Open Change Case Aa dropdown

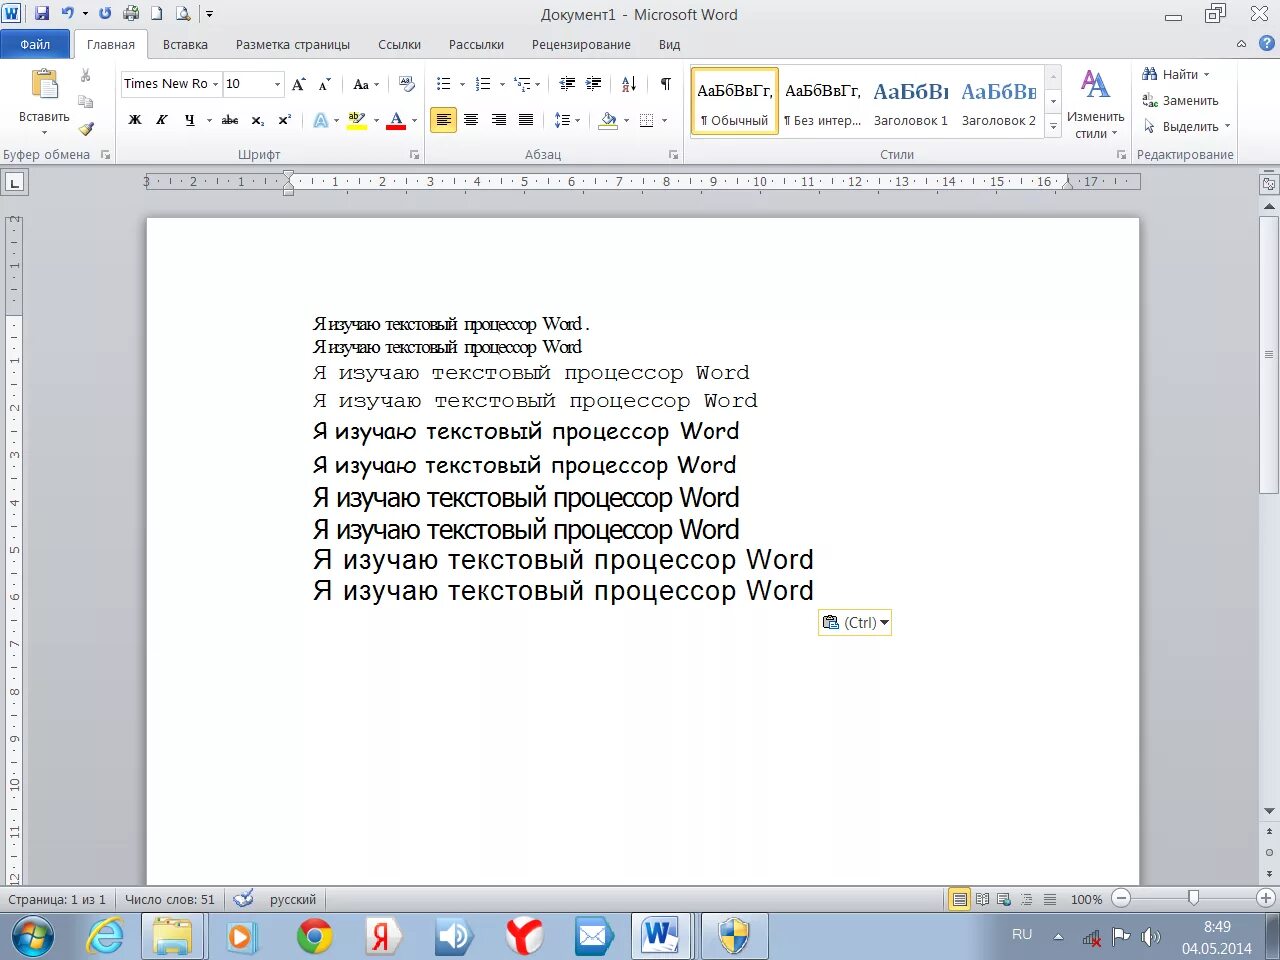coord(366,84)
